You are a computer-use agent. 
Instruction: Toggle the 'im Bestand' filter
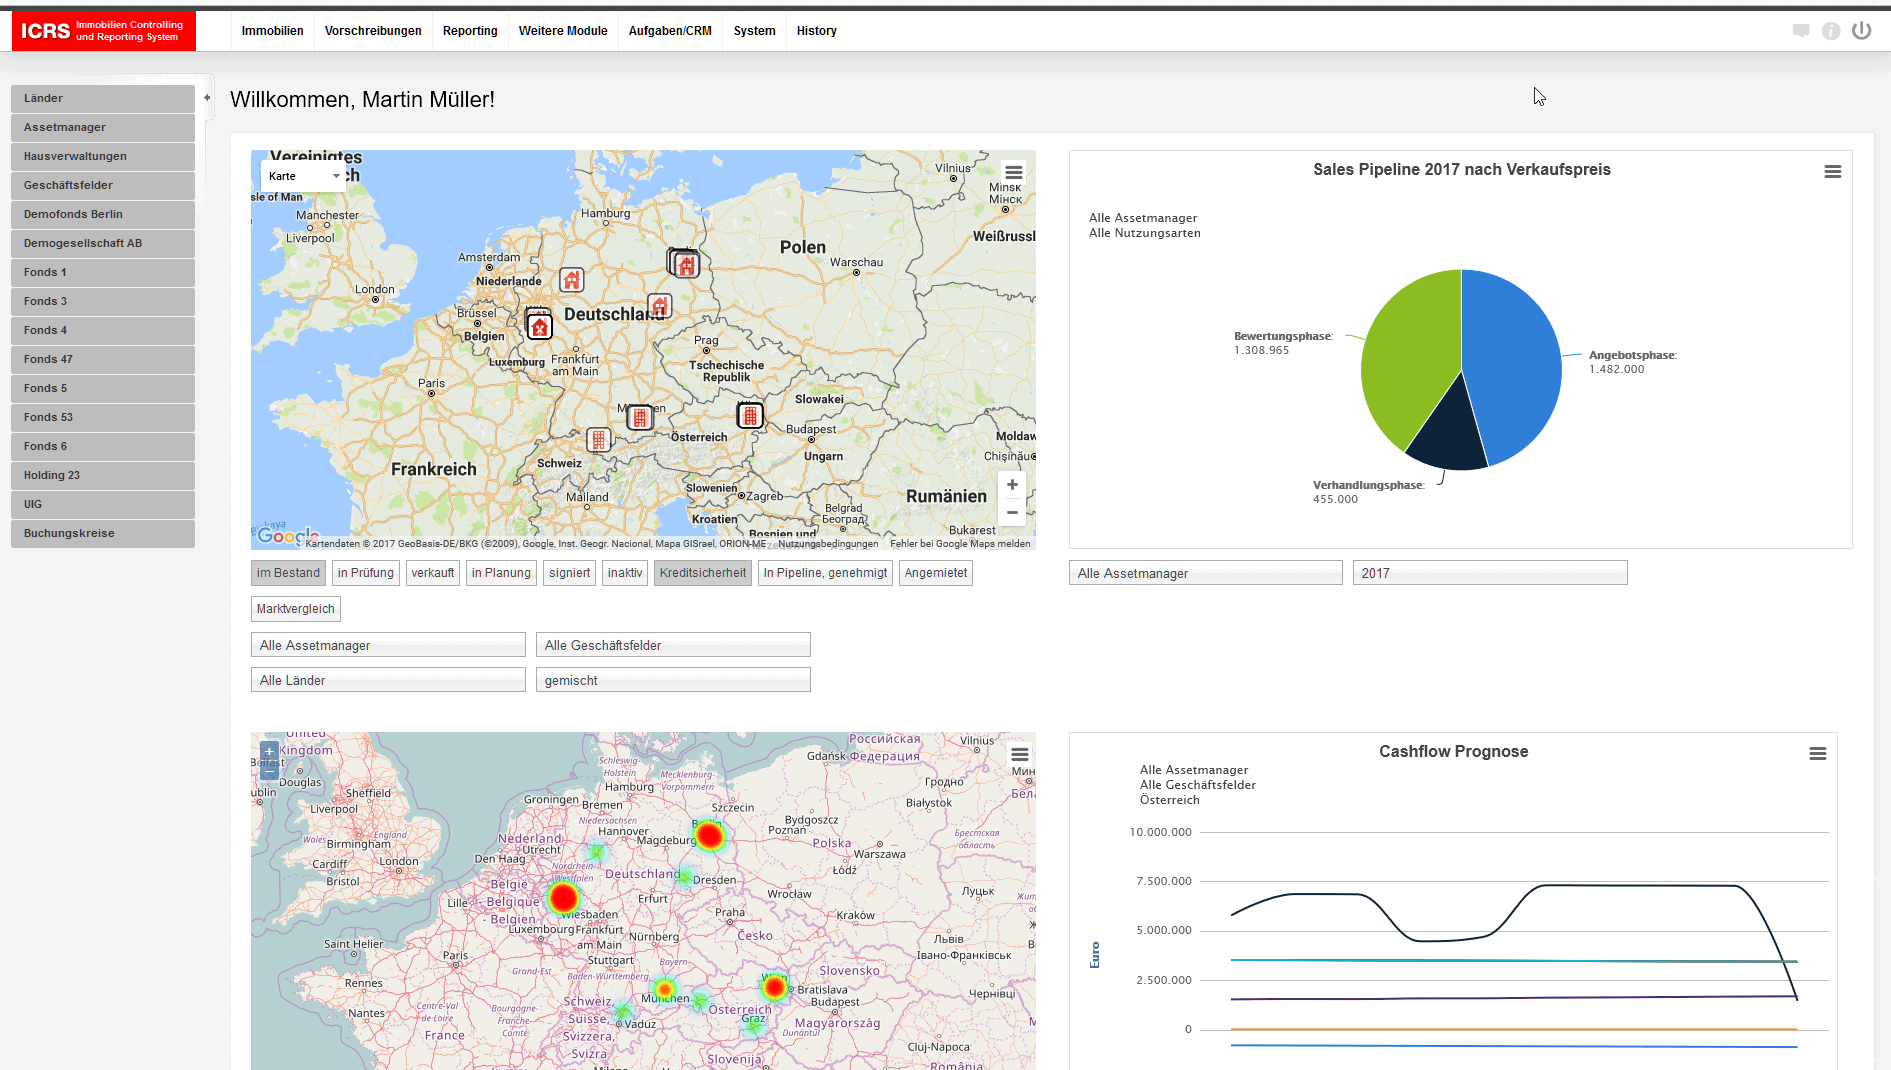(x=288, y=573)
